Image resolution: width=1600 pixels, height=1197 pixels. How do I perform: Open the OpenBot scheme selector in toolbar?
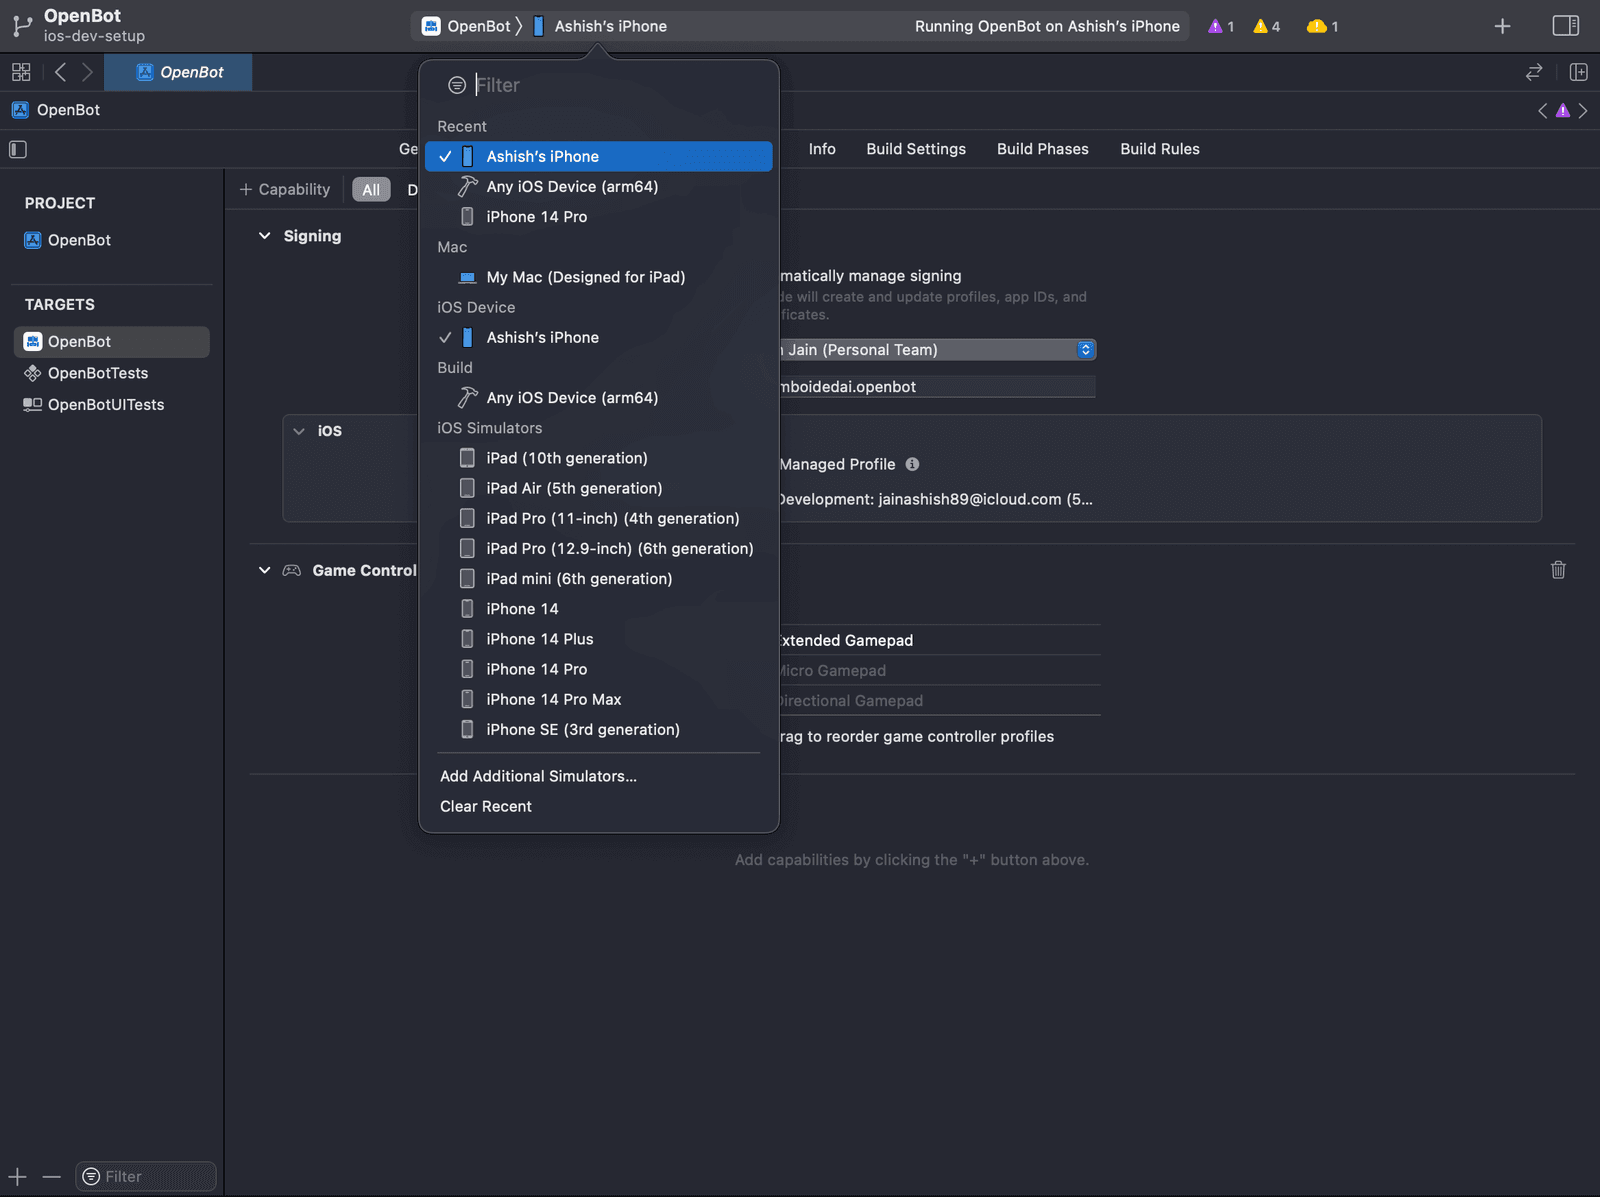click(467, 26)
